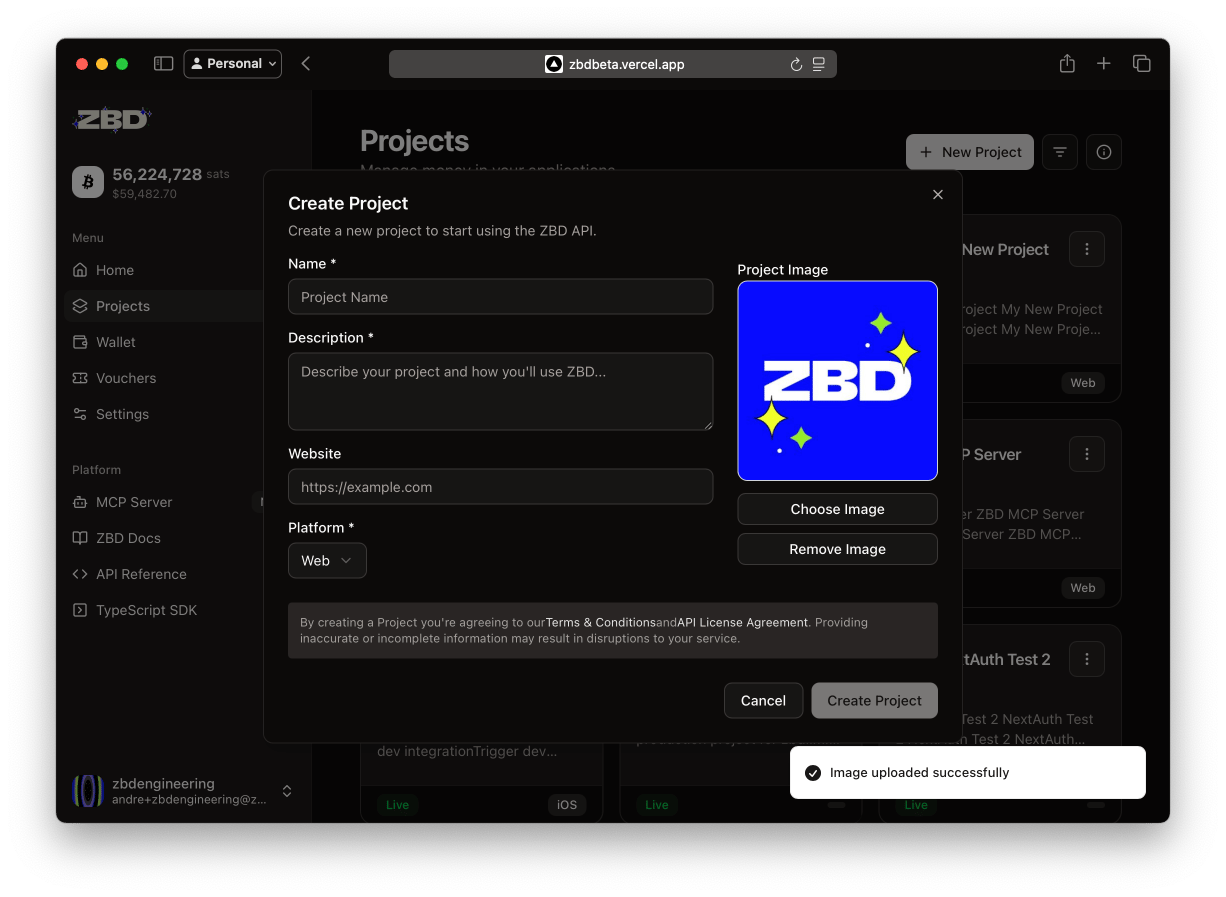The image size is (1226, 897).
Task: Open Wallet from the sidebar
Action: [x=166, y=342]
